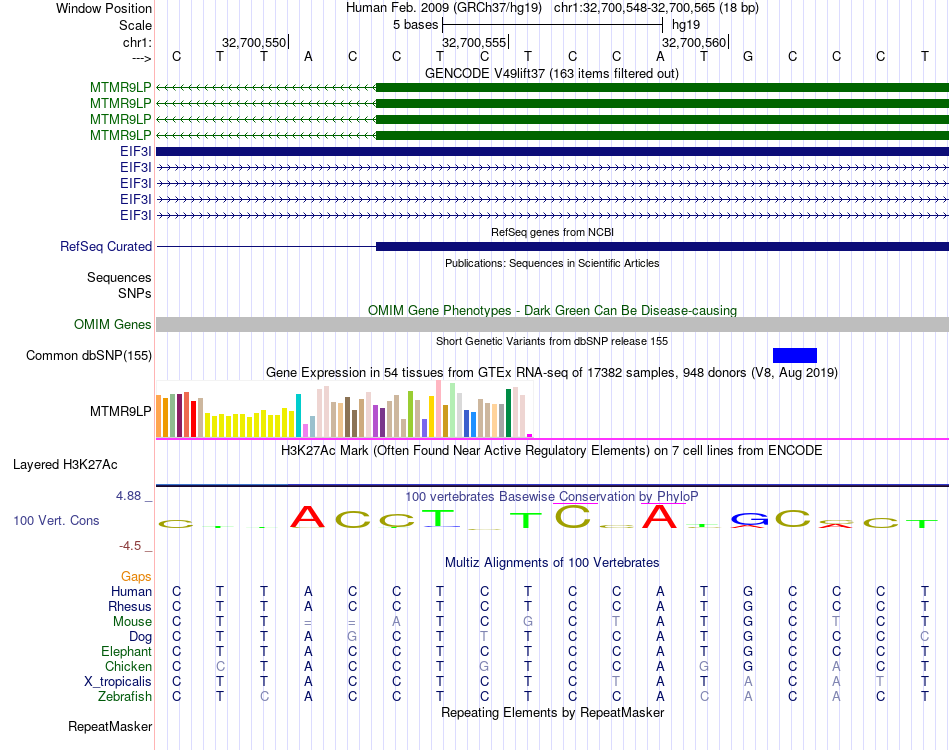The image size is (950, 750).
Task: Click the dark green bar in the GTEx chart
Action: point(508,413)
